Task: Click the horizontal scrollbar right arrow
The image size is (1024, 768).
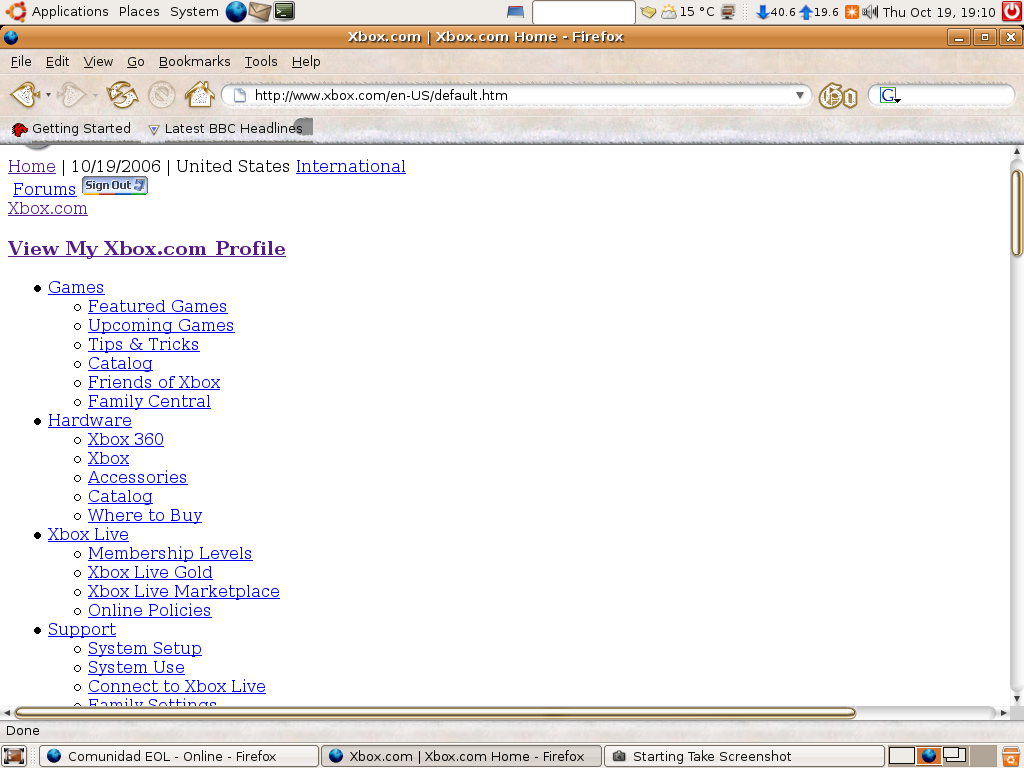Action: click(x=1004, y=712)
